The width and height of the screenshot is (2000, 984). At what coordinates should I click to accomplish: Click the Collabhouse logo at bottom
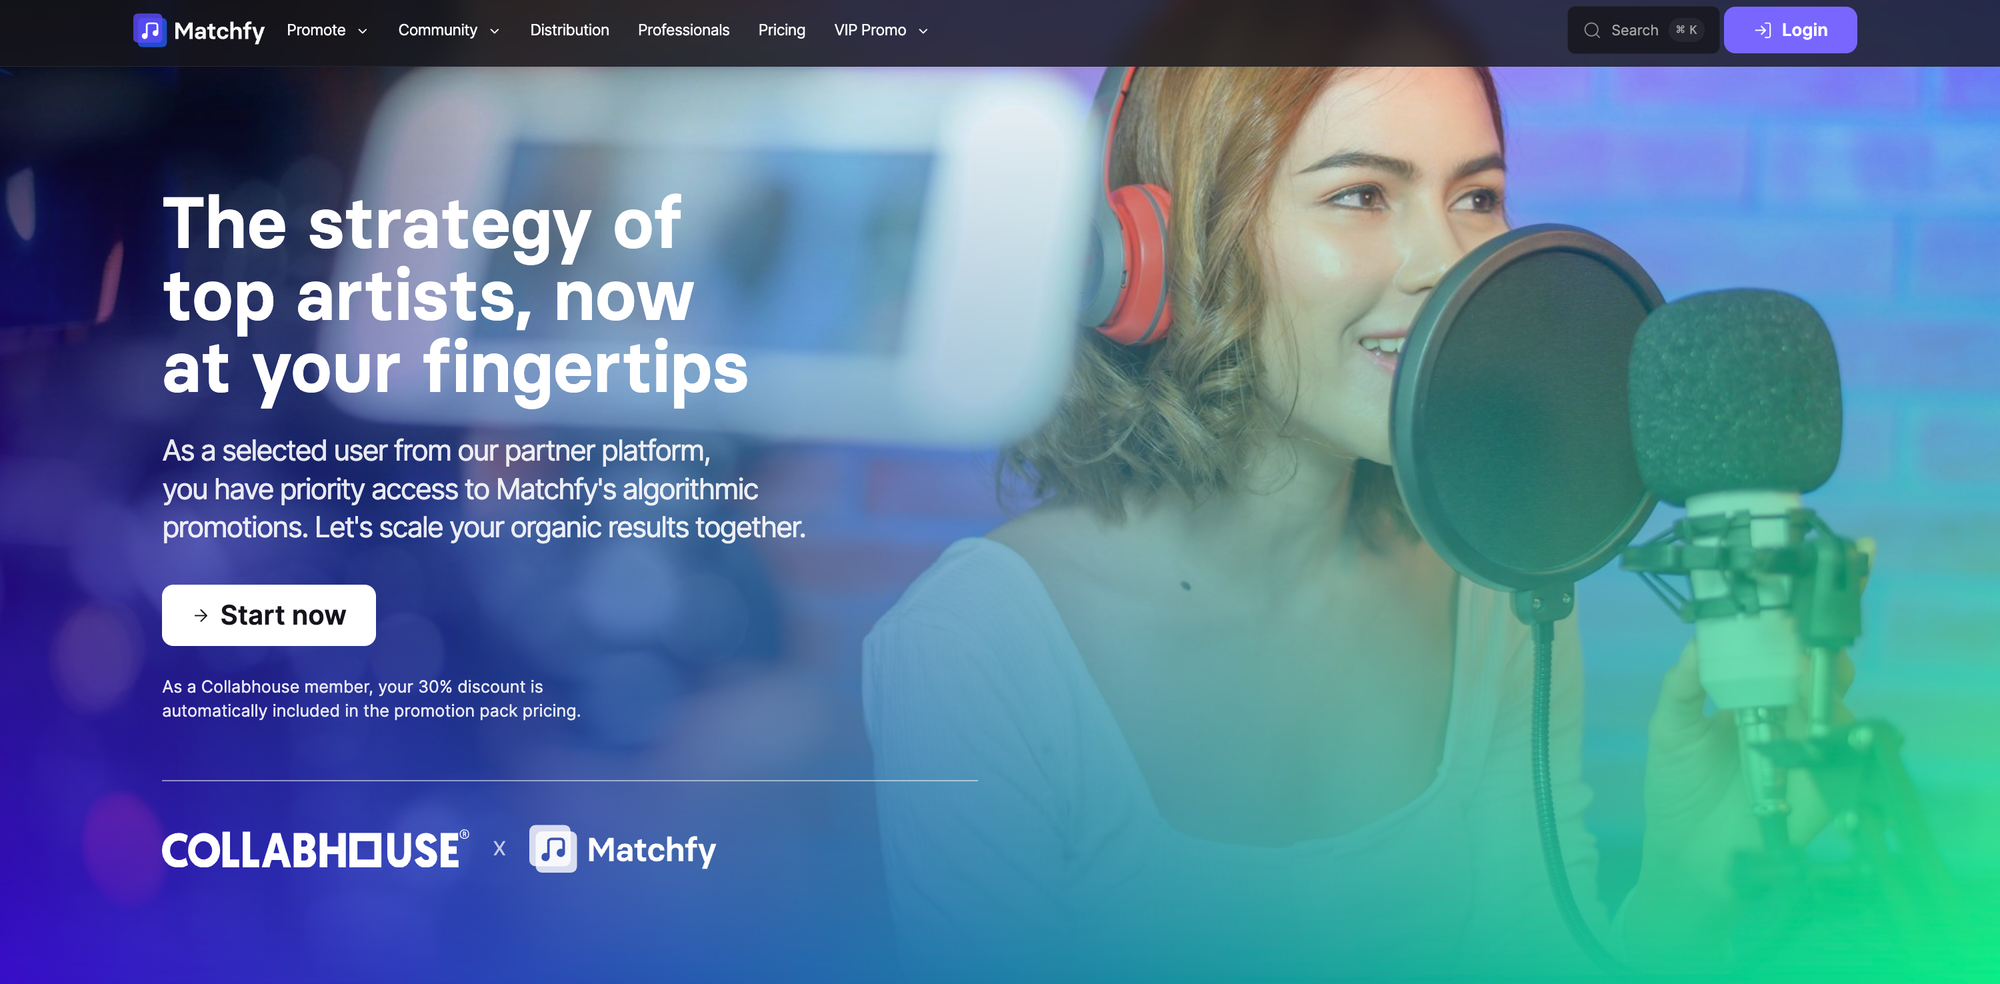[x=315, y=850]
